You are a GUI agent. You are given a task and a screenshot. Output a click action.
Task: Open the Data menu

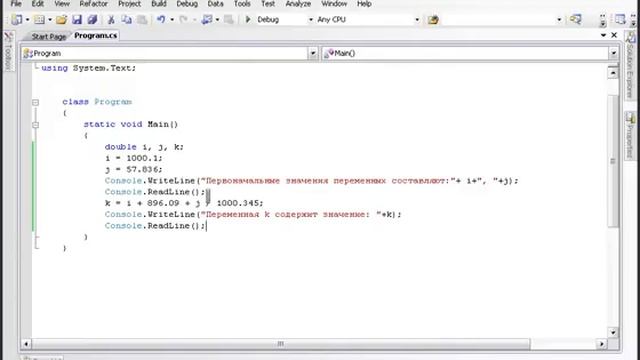pyautogui.click(x=216, y=4)
